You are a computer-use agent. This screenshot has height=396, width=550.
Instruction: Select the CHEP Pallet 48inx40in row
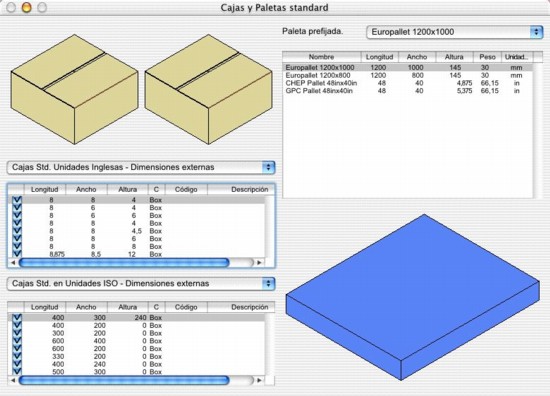coord(408,83)
